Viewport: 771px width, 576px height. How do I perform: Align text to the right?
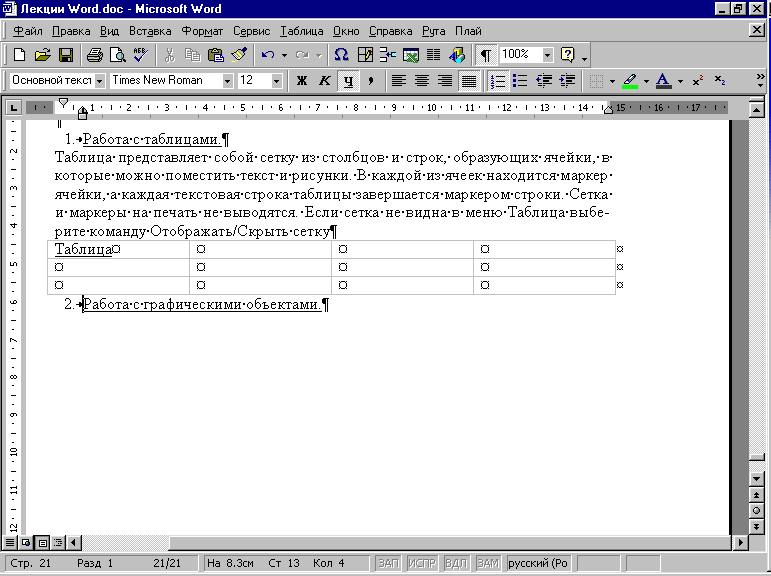(x=445, y=81)
